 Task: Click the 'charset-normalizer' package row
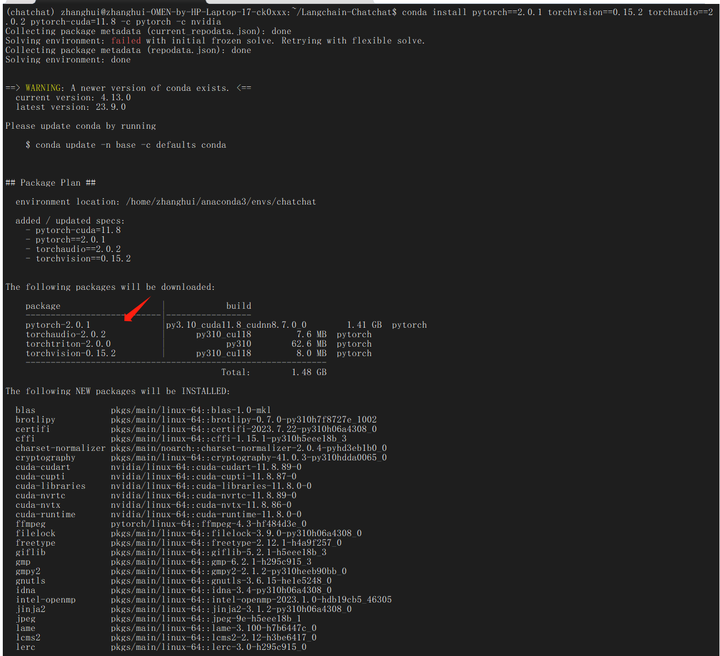click(x=201, y=448)
